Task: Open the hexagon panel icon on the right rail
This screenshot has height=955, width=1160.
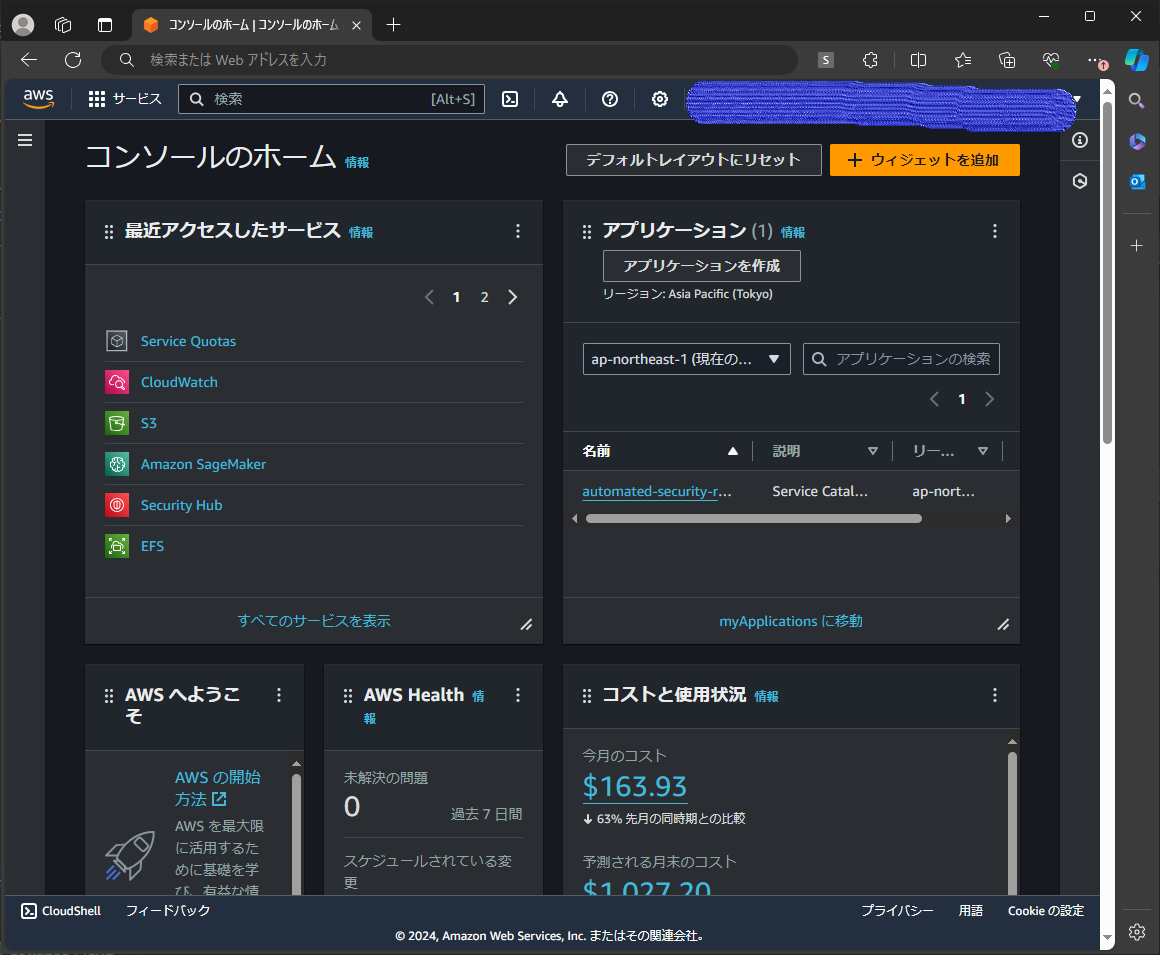Action: pos(1080,181)
